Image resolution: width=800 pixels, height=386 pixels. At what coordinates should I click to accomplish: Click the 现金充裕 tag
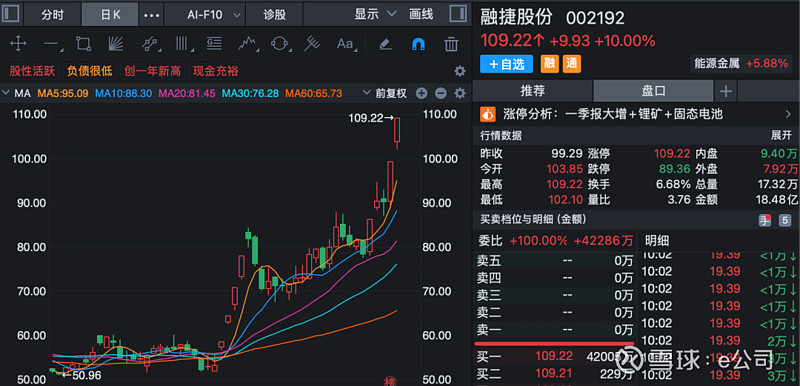215,71
